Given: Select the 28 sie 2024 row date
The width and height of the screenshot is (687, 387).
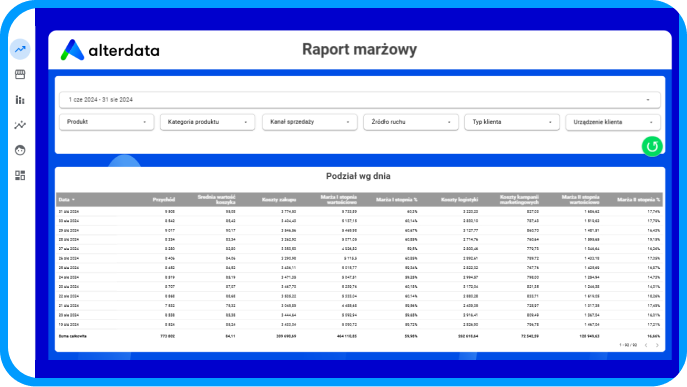Looking at the screenshot, I should 69,240.
